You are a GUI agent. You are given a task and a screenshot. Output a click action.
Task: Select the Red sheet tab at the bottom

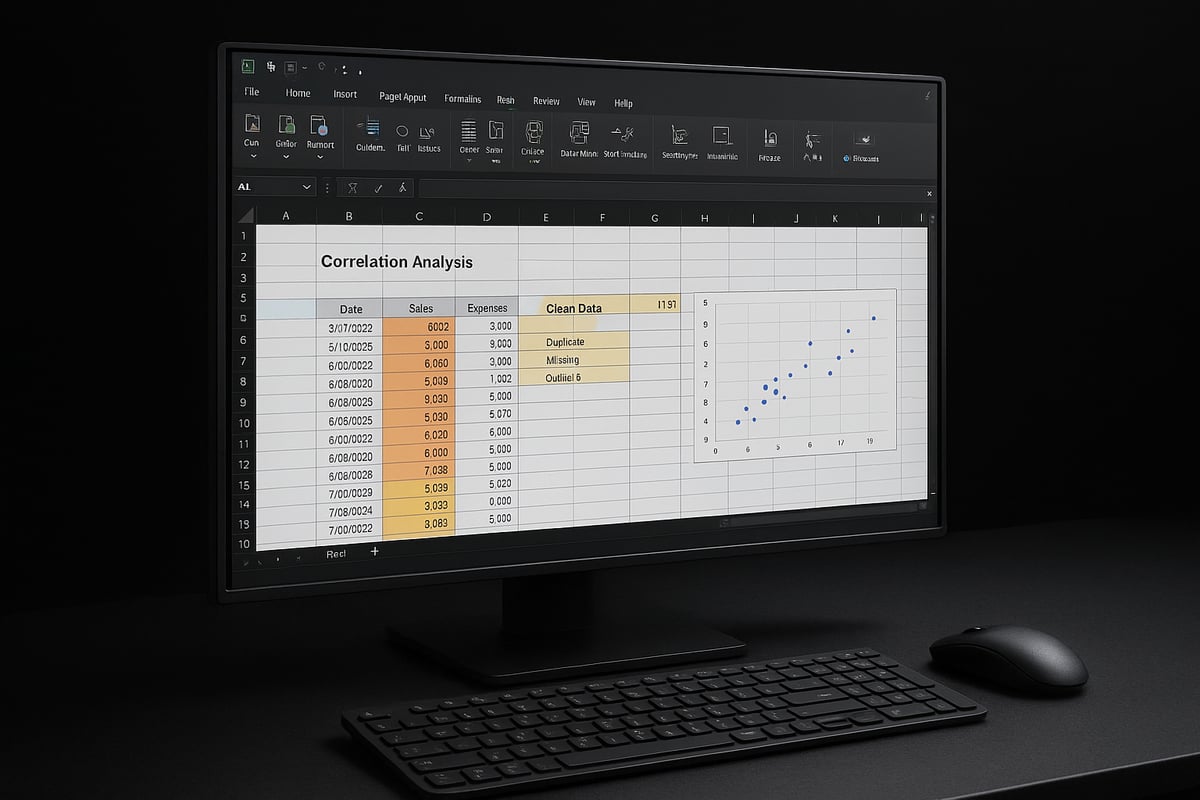[336, 553]
